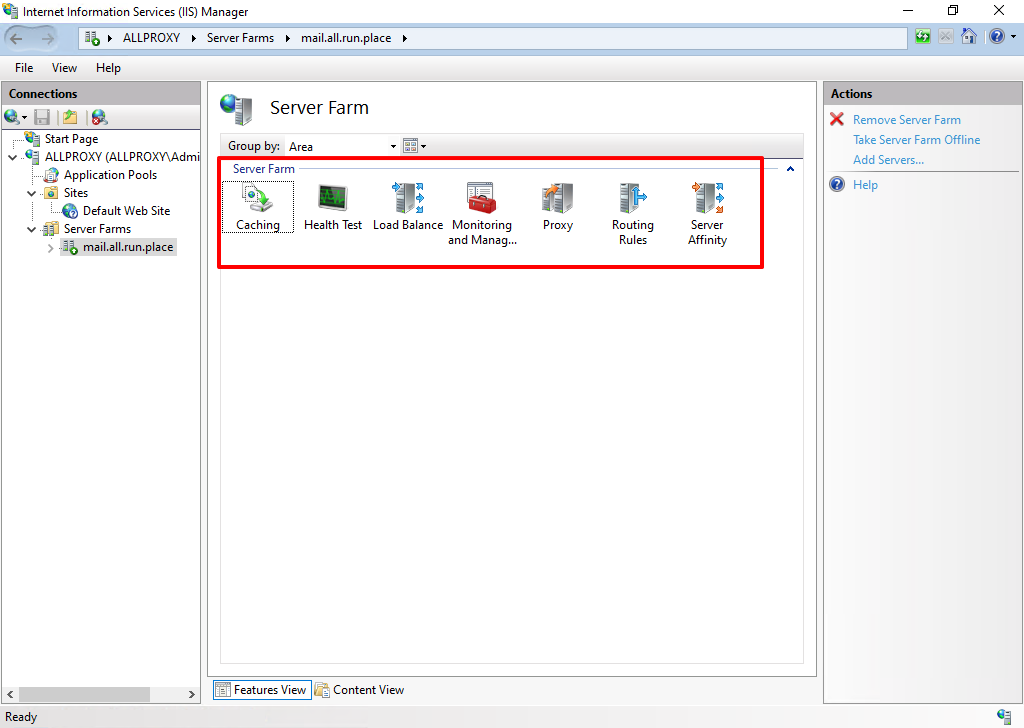Open the Caching feature icon

257,198
